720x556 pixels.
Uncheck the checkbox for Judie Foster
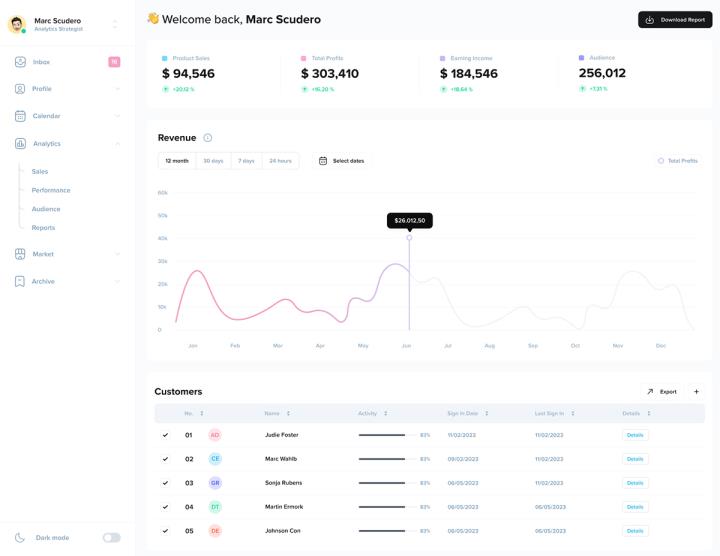[165, 435]
